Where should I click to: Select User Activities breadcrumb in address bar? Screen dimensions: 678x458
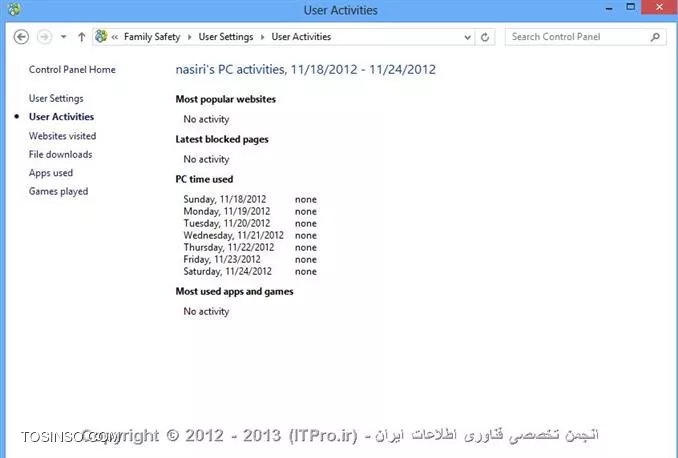click(301, 37)
